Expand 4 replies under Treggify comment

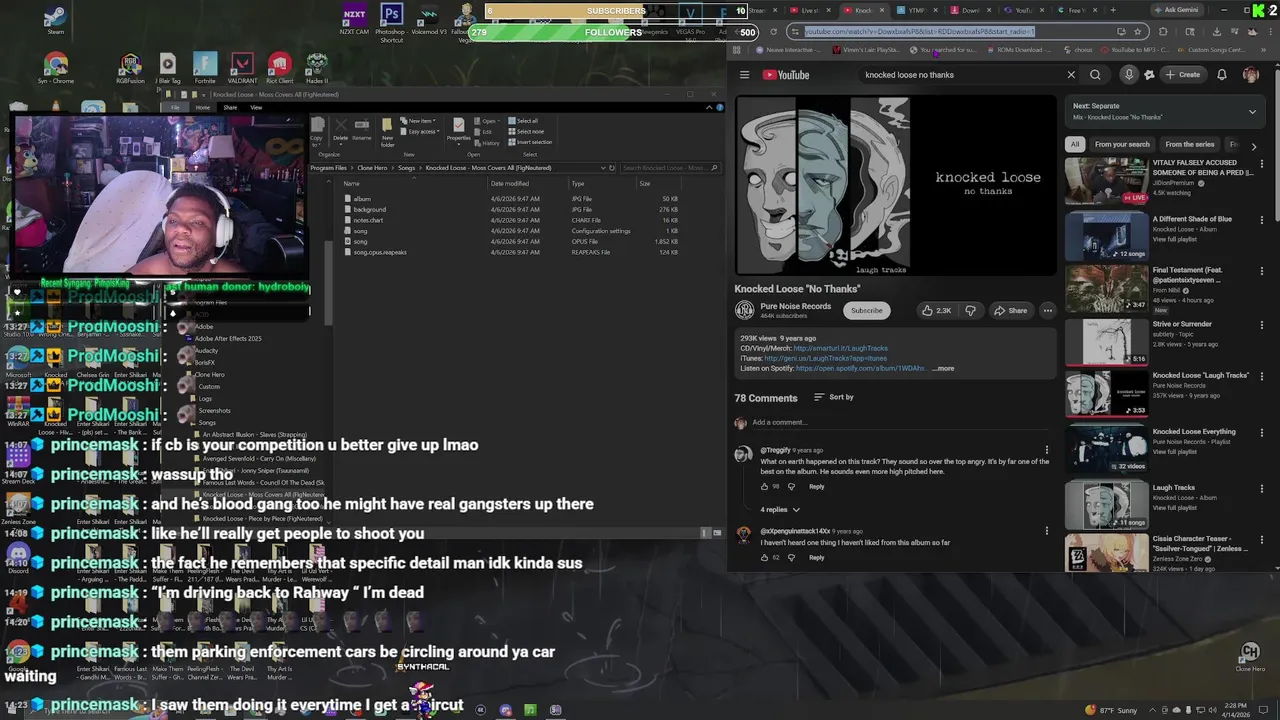pos(780,510)
